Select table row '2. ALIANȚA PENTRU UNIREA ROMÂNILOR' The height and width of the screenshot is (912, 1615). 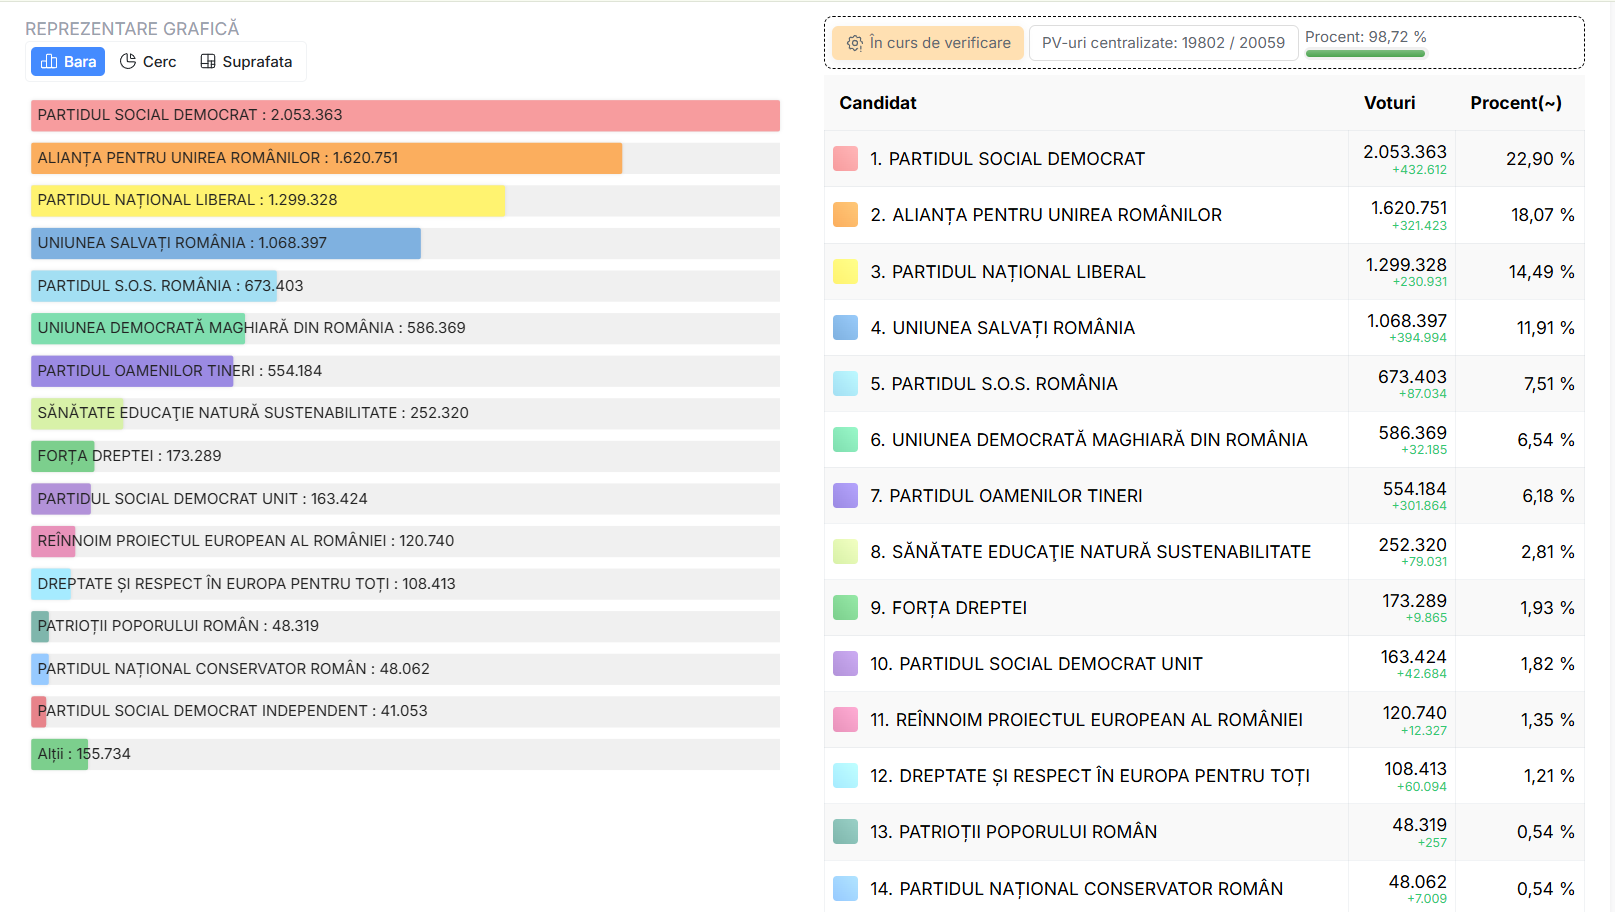[x=1204, y=215]
